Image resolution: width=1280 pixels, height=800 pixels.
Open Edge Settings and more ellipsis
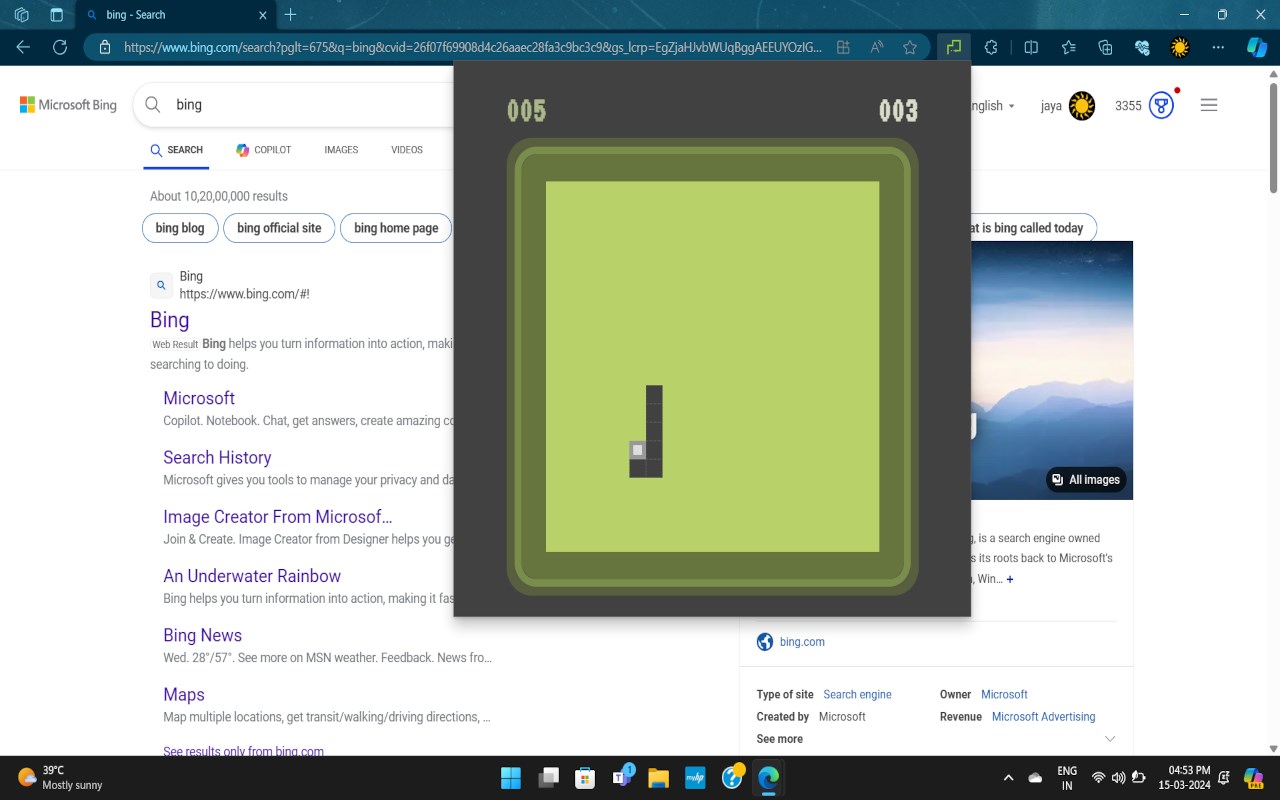click(1217, 47)
